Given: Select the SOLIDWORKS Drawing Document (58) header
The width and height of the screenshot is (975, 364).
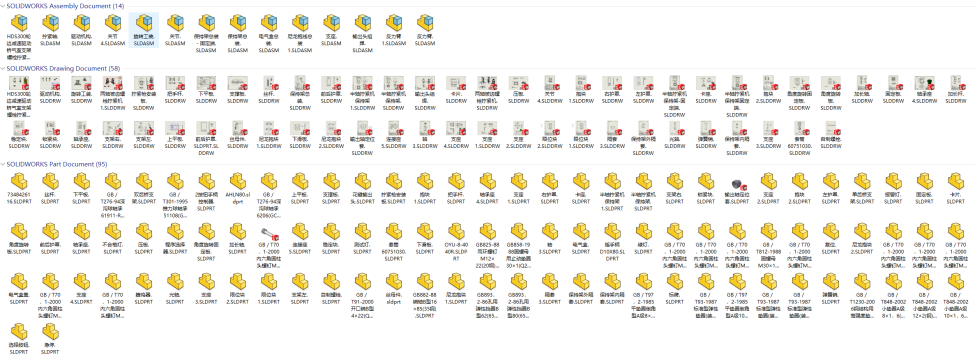Looking at the screenshot, I should tap(63, 68).
